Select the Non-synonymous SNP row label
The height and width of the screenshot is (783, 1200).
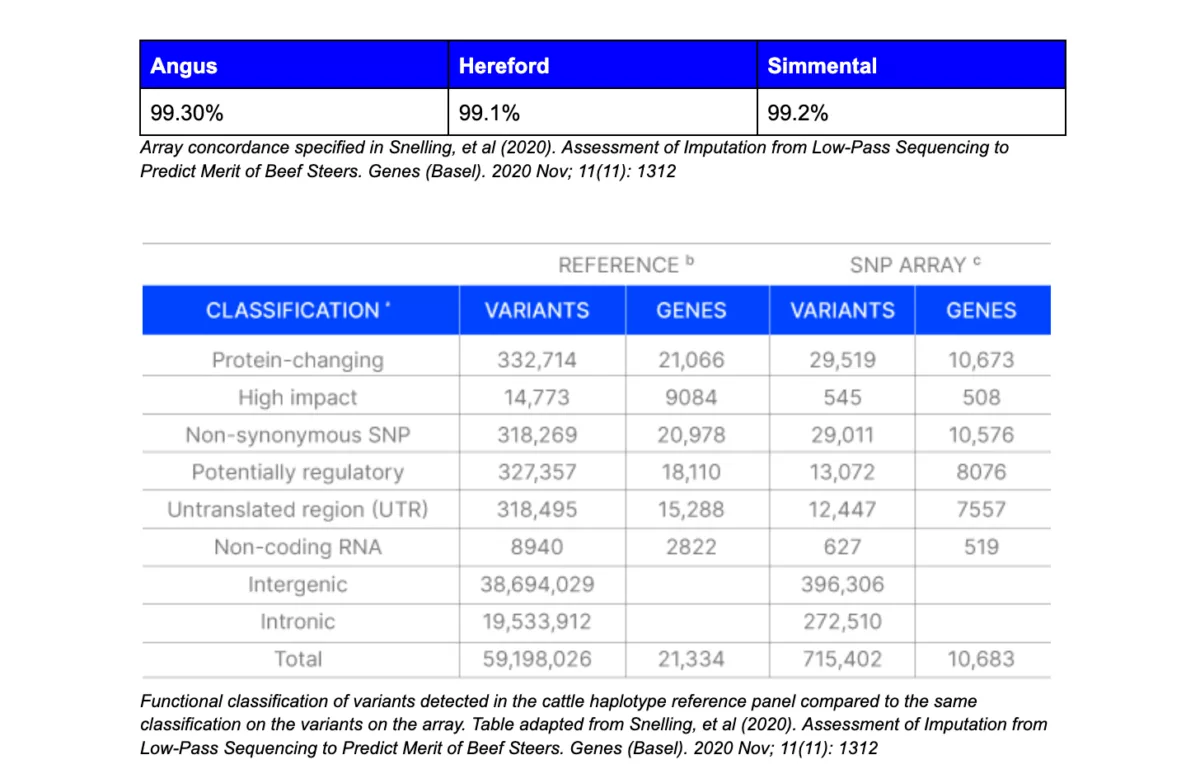click(x=297, y=435)
